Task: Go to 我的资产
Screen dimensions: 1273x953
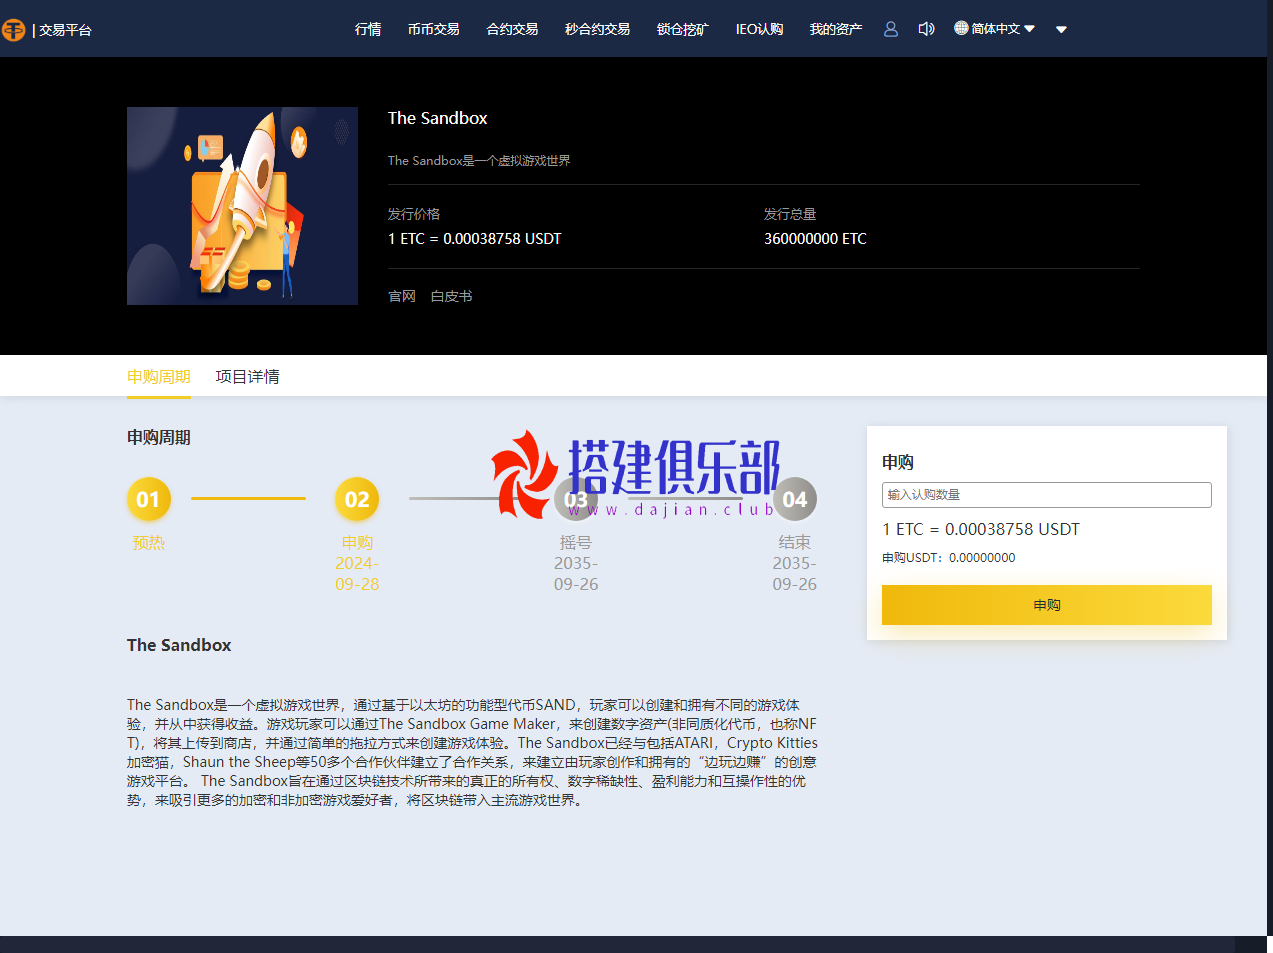Action: tap(836, 29)
